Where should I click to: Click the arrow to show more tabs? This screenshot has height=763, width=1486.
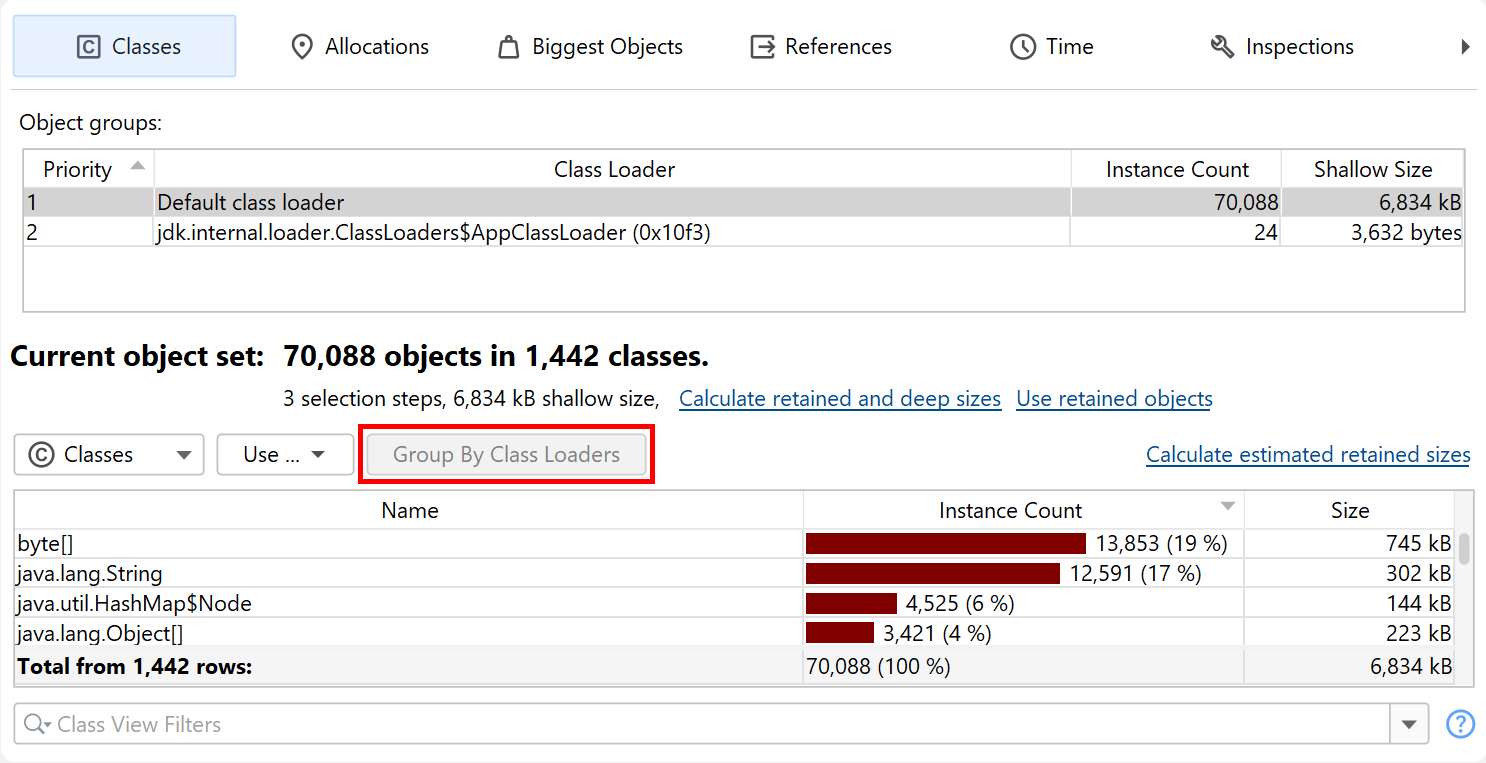coord(1465,47)
